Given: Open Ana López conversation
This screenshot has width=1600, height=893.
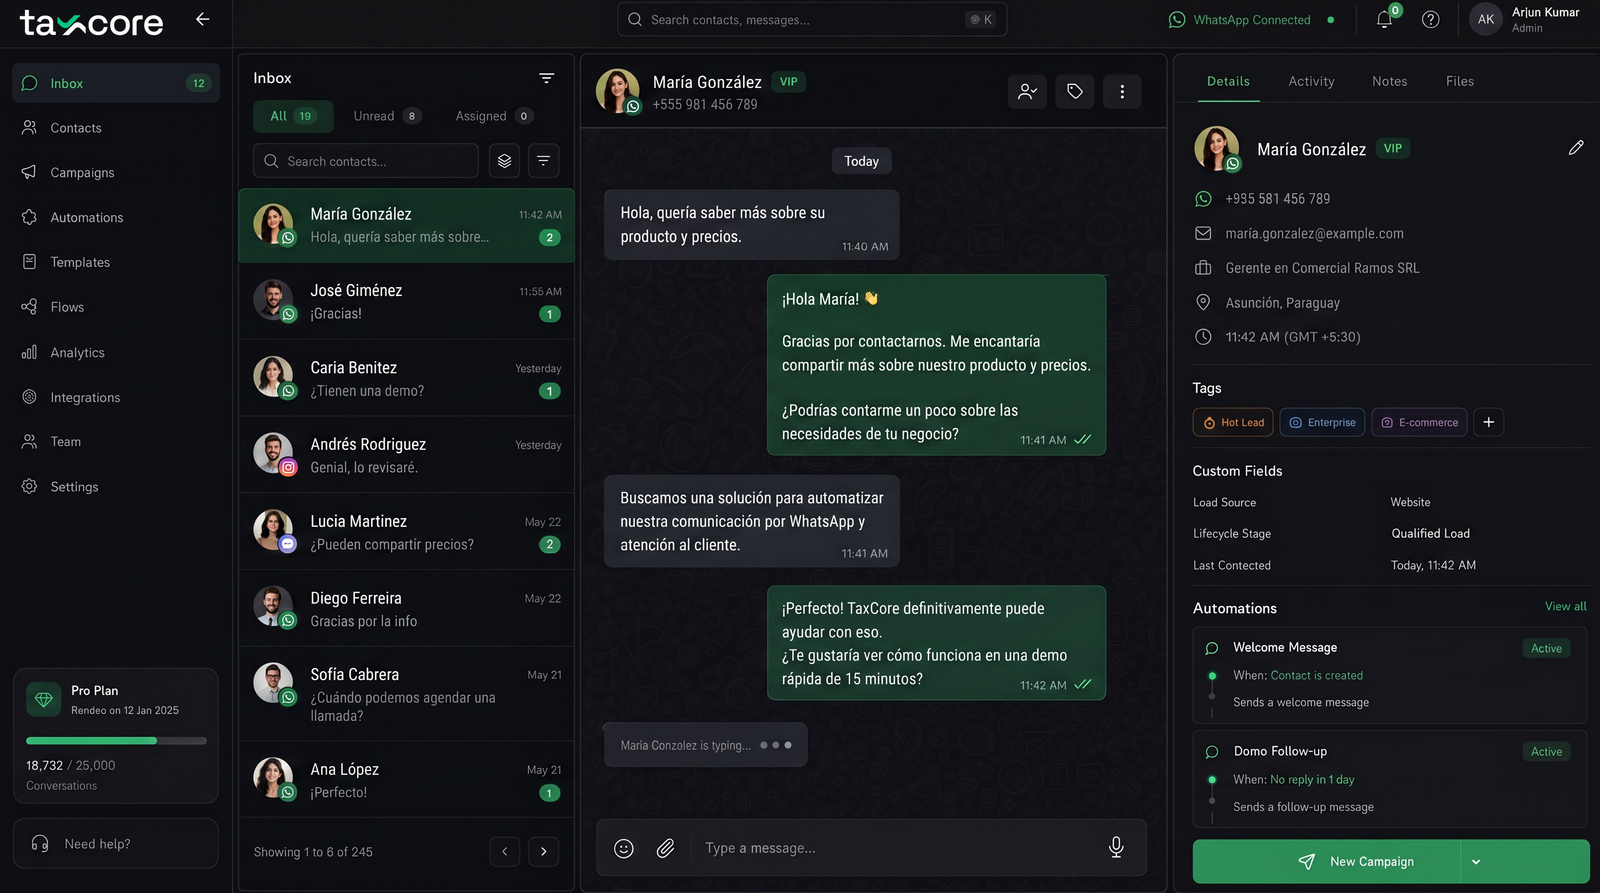Looking at the screenshot, I should 407,780.
